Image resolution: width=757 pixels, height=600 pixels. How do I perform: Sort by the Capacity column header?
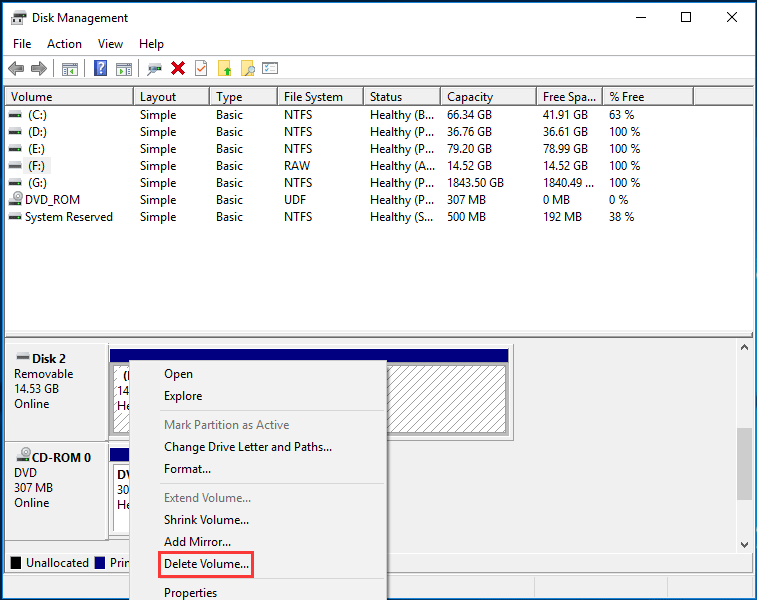[470, 97]
